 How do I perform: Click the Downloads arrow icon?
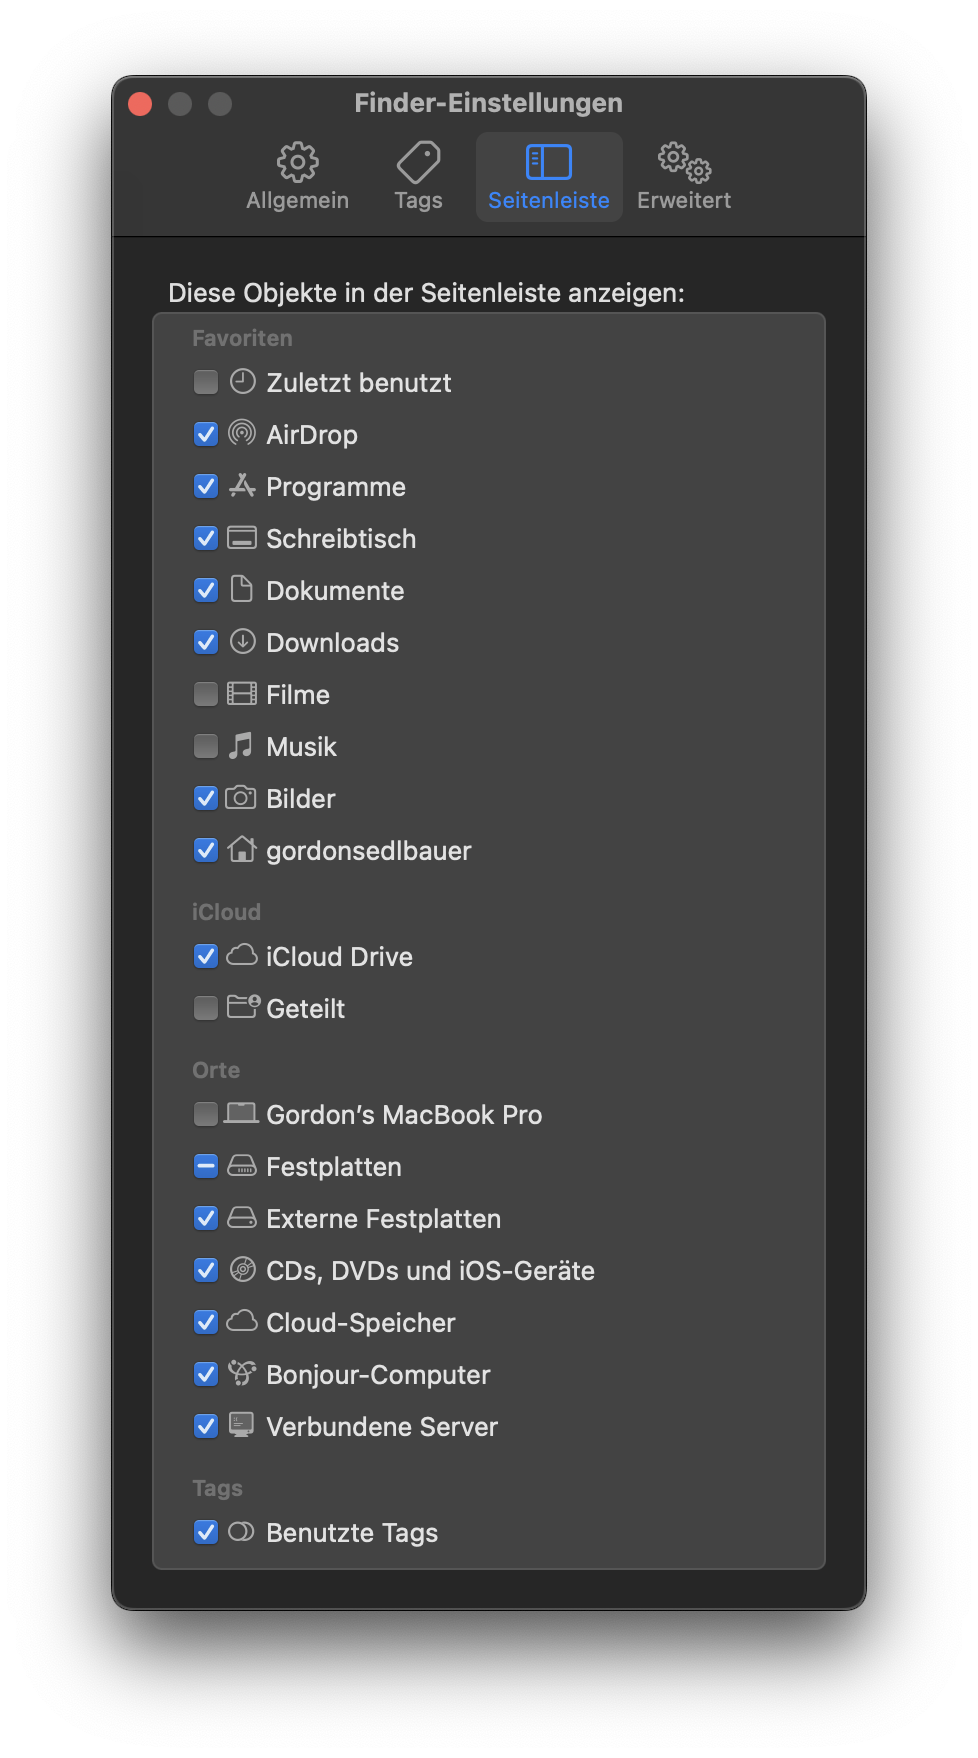(242, 642)
